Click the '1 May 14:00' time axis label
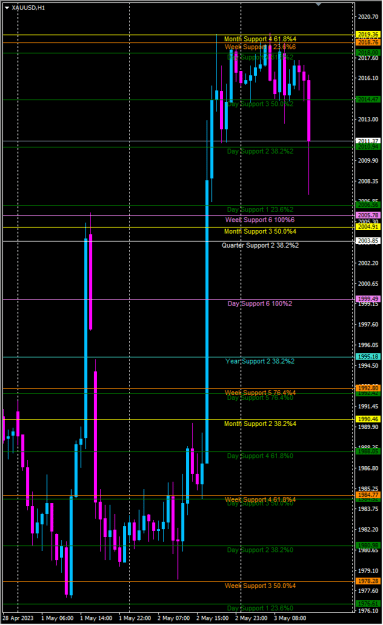The height and width of the screenshot is (625, 383). tap(96, 618)
